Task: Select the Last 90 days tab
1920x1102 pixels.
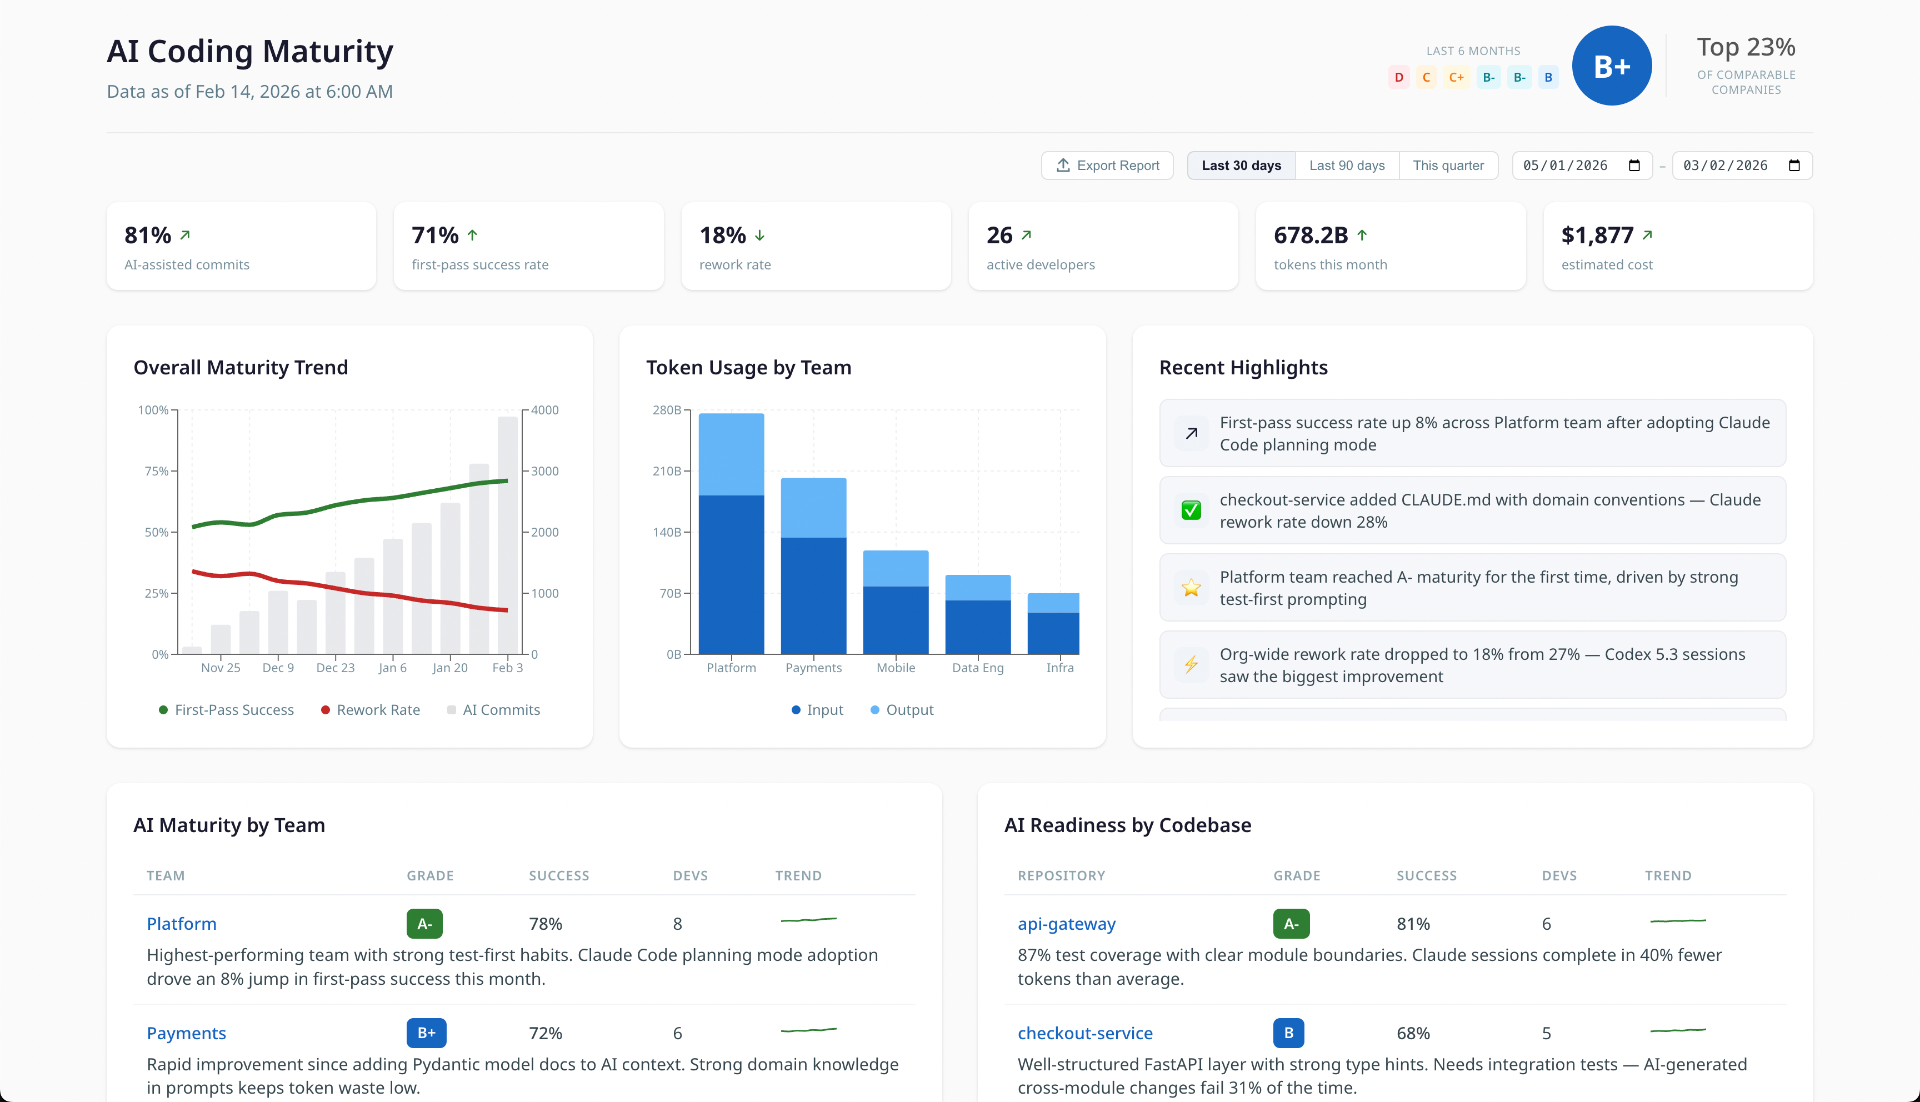Action: tap(1347, 165)
